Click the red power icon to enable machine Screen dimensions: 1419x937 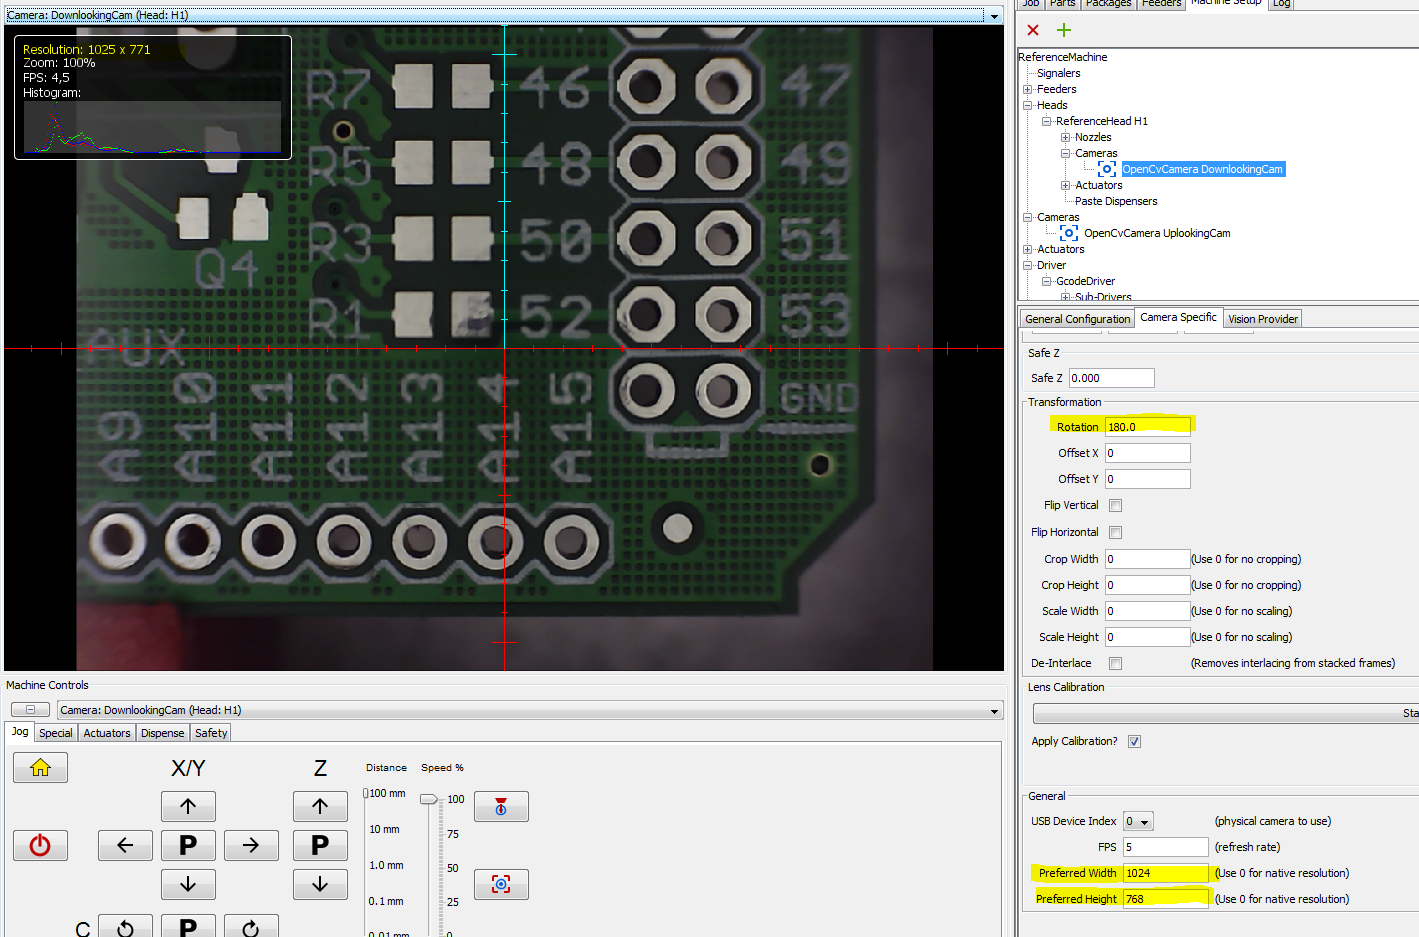[39, 845]
